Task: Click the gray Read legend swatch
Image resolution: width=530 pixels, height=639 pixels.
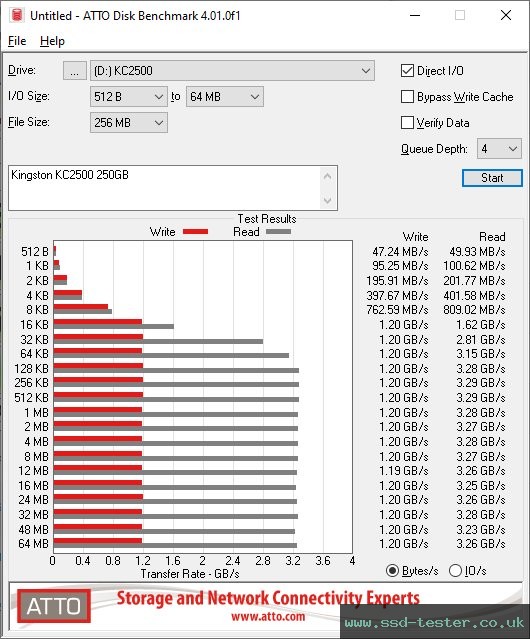Action: point(279,231)
